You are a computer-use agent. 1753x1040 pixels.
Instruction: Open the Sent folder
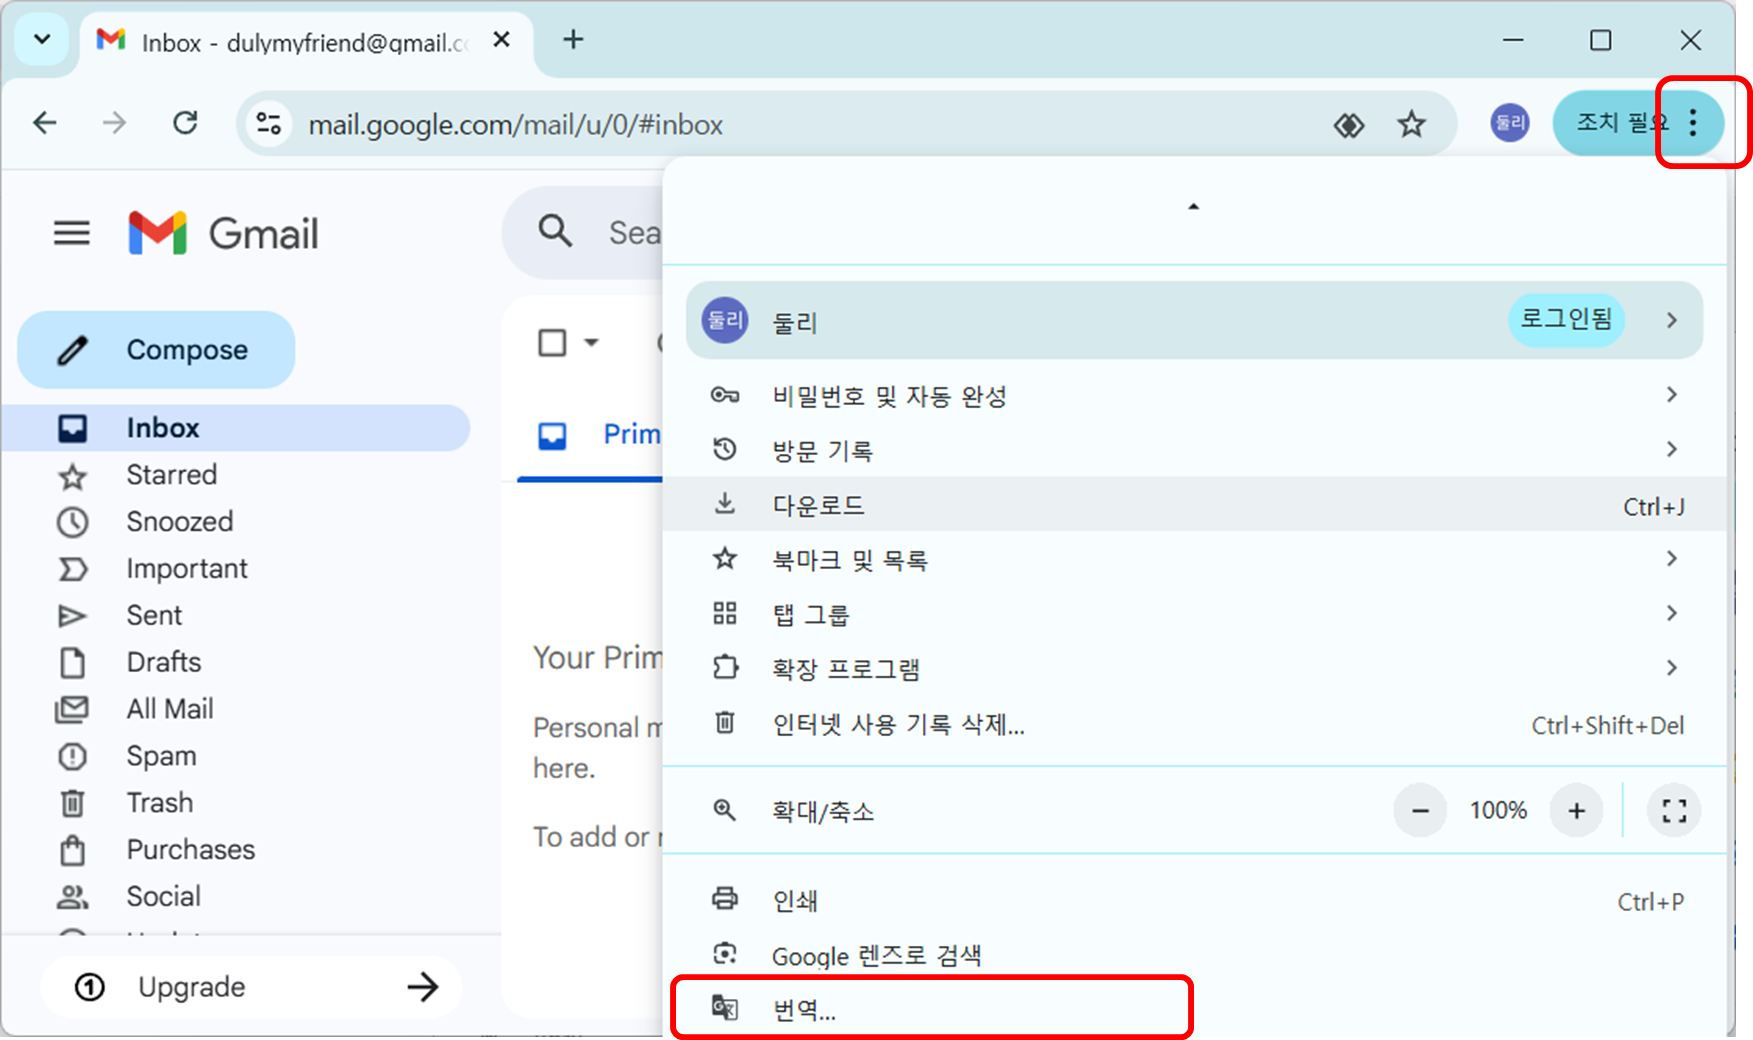pyautogui.click(x=236, y=615)
